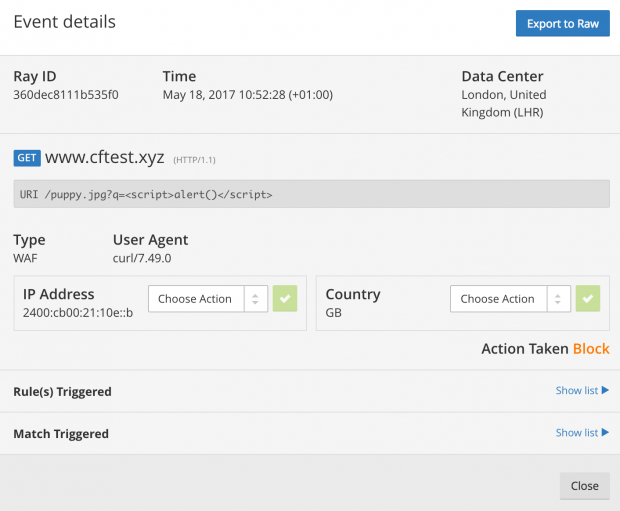Click the blue GET method badge
The image size is (620, 511).
pos(27,158)
